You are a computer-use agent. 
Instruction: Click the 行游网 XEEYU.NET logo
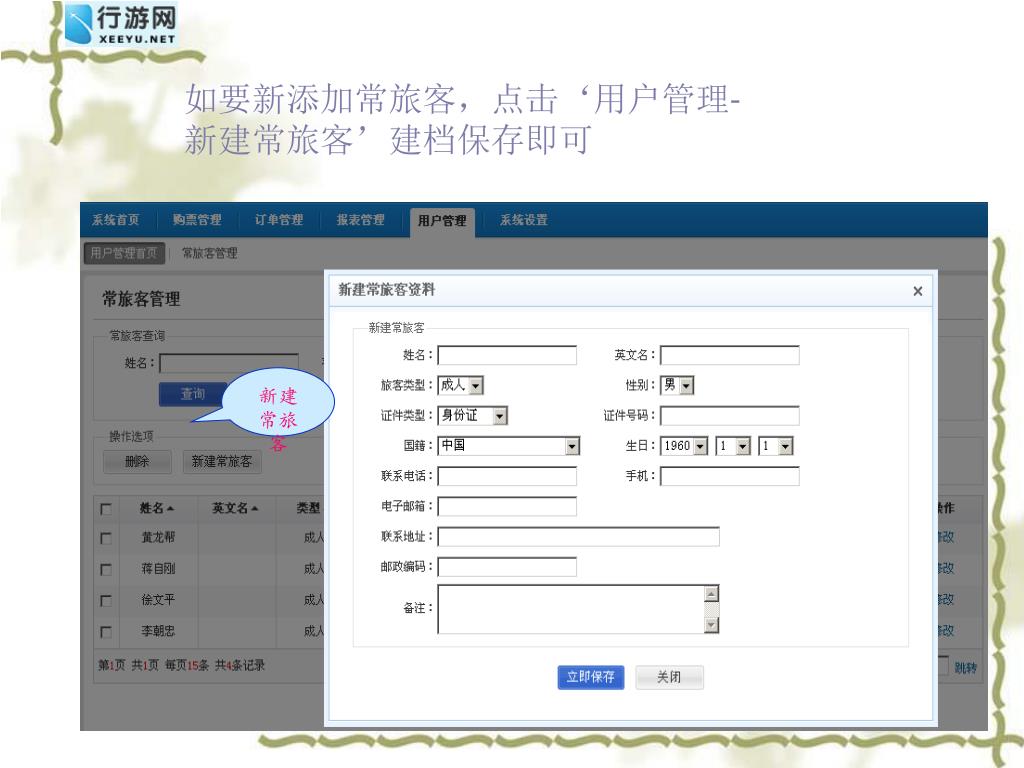click(121, 24)
